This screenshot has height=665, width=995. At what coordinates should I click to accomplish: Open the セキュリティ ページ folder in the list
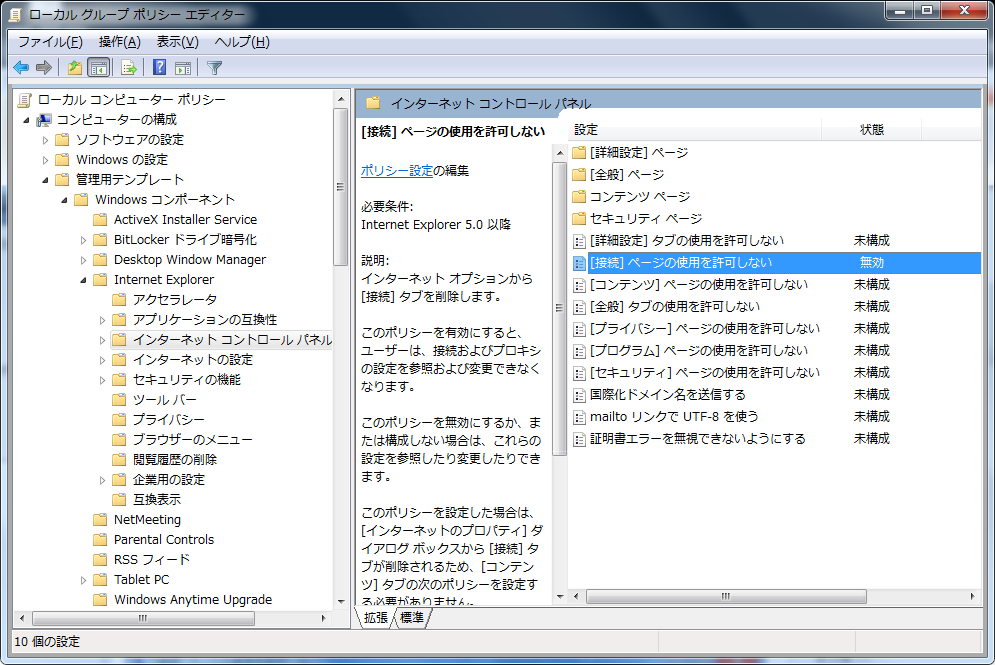(x=645, y=218)
